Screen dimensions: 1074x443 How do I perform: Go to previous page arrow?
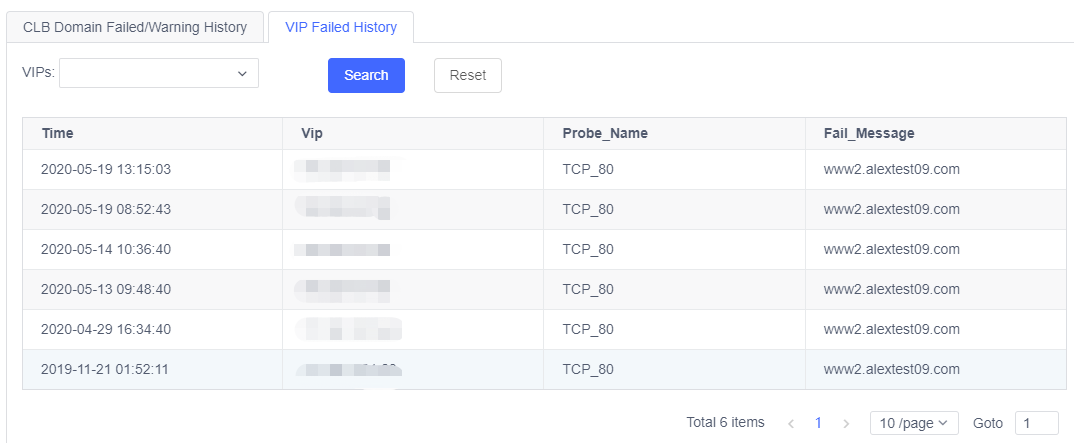pyautogui.click(x=791, y=423)
